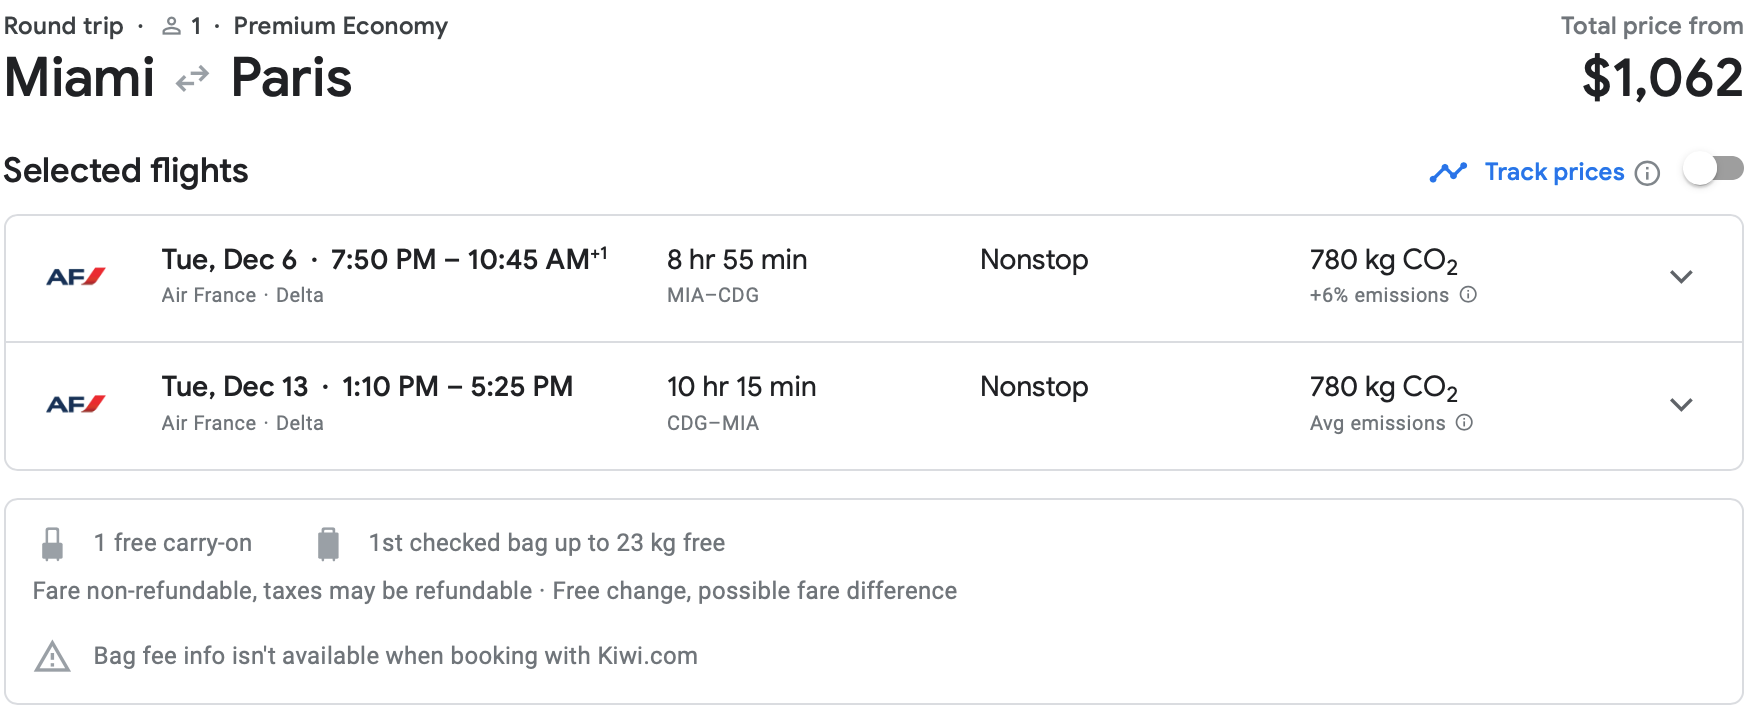The width and height of the screenshot is (1764, 720).
Task: Click the $1,062 total price
Action: coord(1662,78)
